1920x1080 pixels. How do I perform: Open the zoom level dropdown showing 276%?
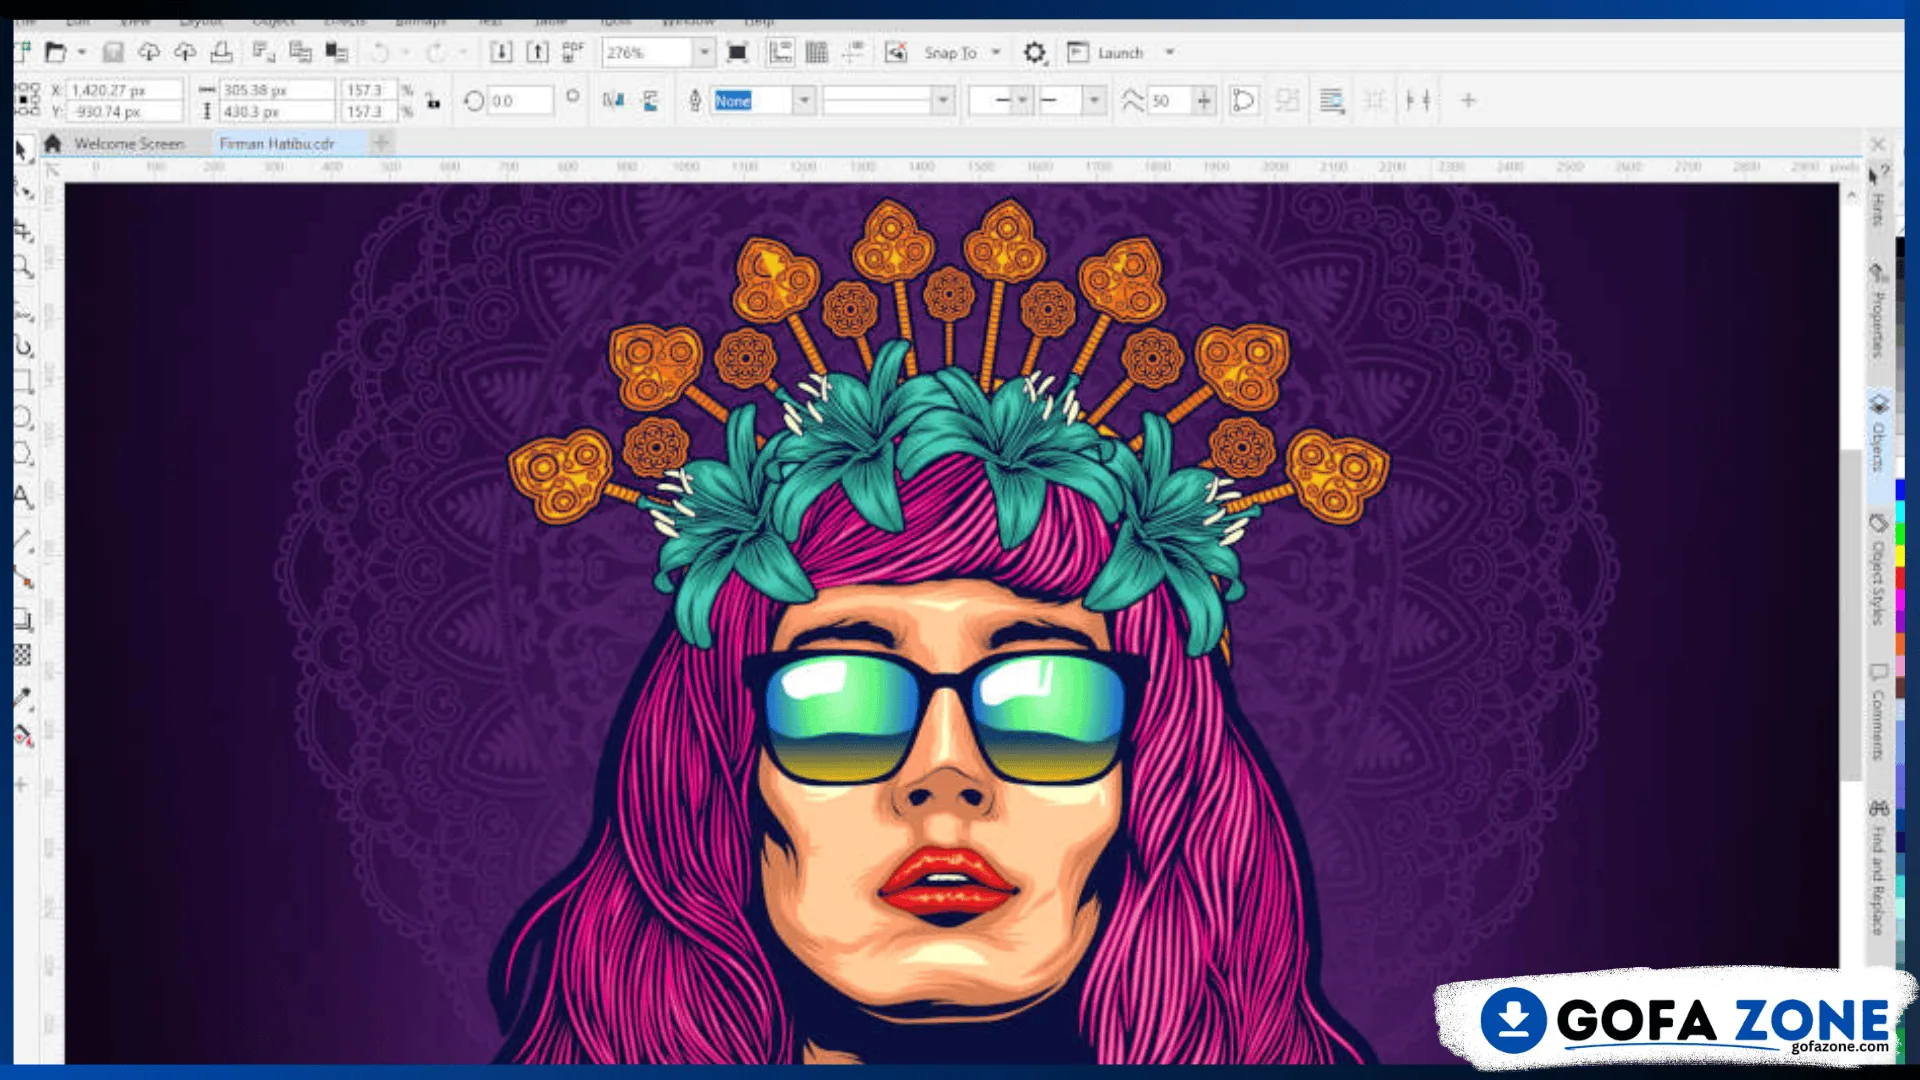pos(704,52)
